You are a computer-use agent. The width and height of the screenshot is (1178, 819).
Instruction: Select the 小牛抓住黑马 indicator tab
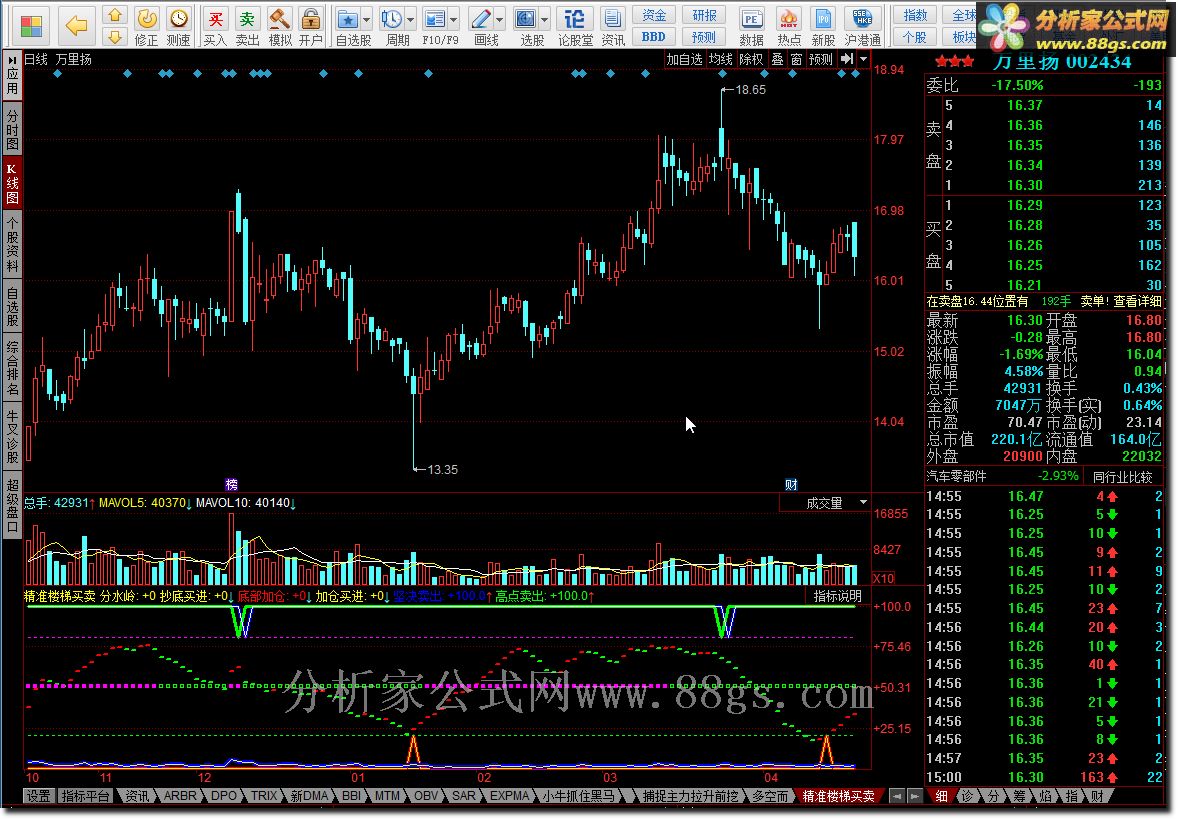(578, 796)
